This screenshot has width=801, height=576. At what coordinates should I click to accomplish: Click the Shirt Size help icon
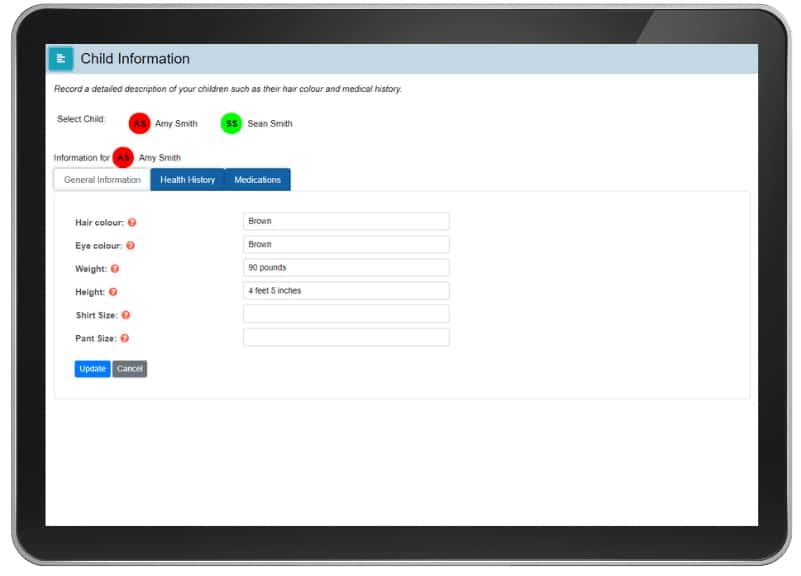[126, 315]
